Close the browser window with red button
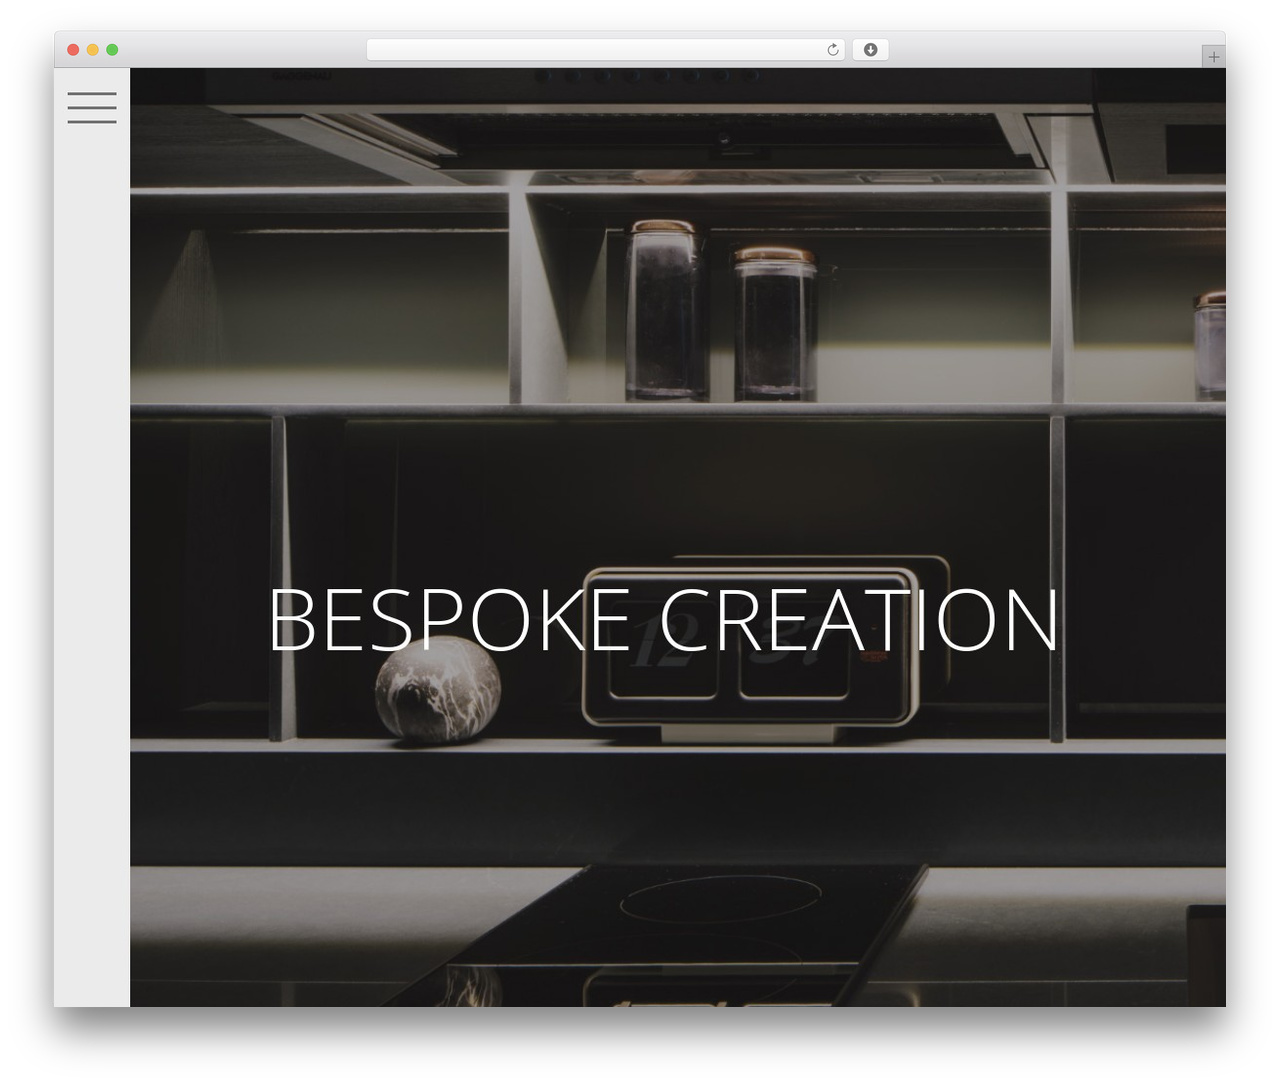 (x=73, y=49)
